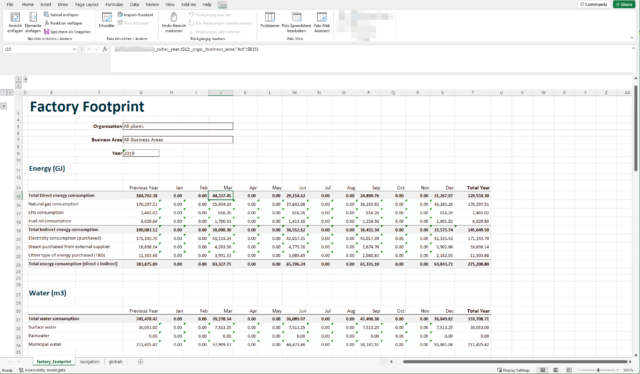Click Änderungen übernehmen
This screenshot has height=374, width=640.
pos(214,32)
